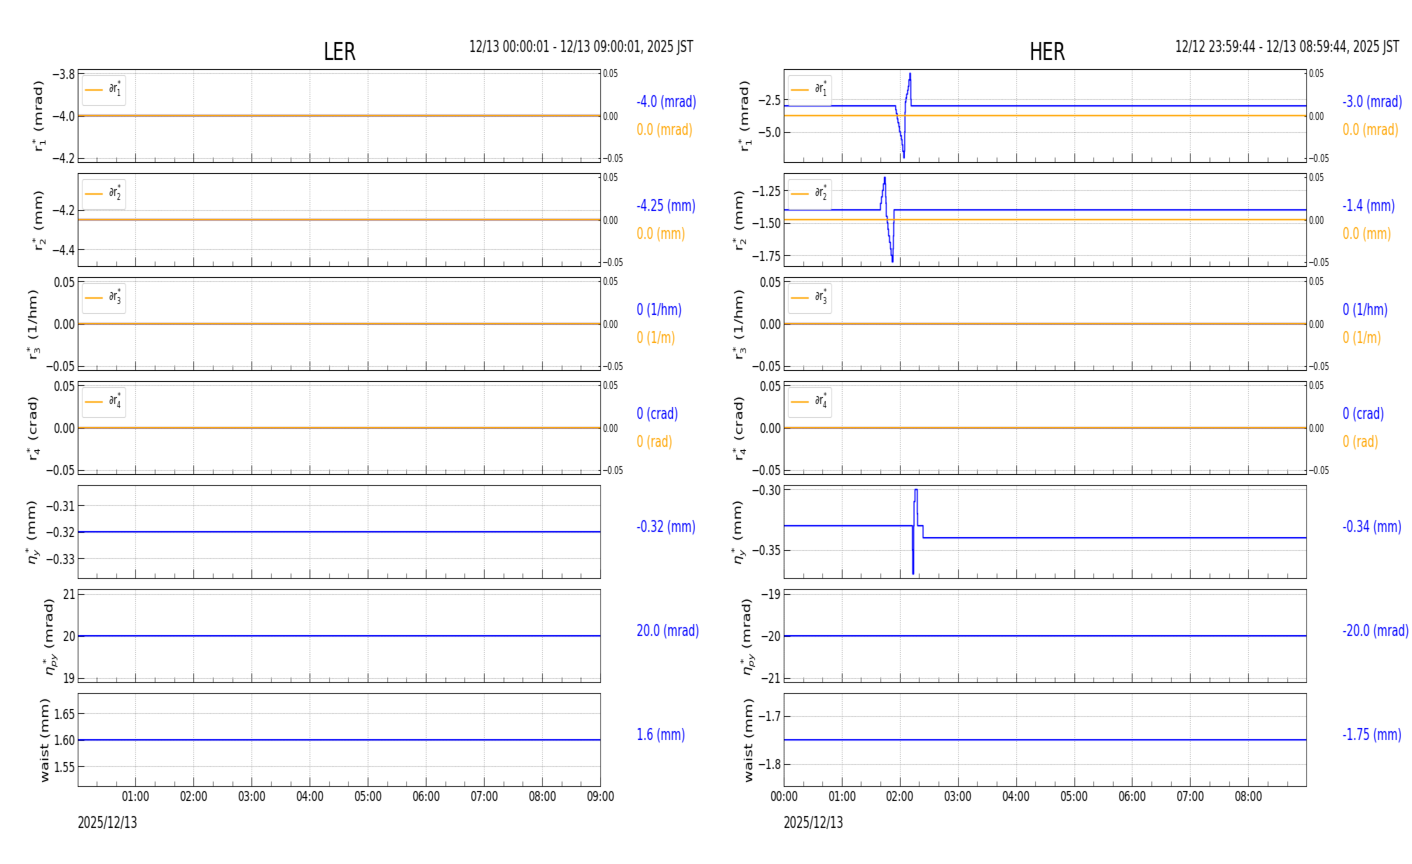This screenshot has height=864, width=1412.
Task: Click the ∂r4* legend in the LER plot
Action: pos(104,402)
